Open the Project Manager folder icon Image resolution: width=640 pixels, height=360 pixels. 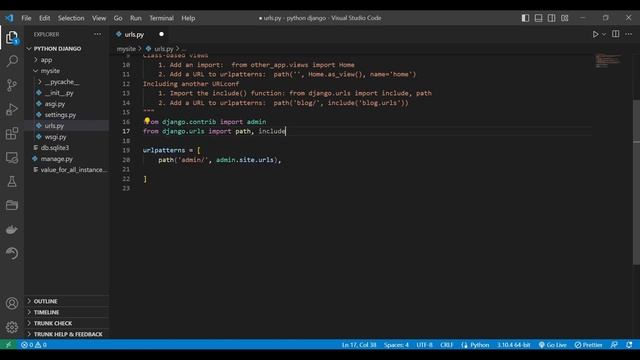click(x=12, y=205)
